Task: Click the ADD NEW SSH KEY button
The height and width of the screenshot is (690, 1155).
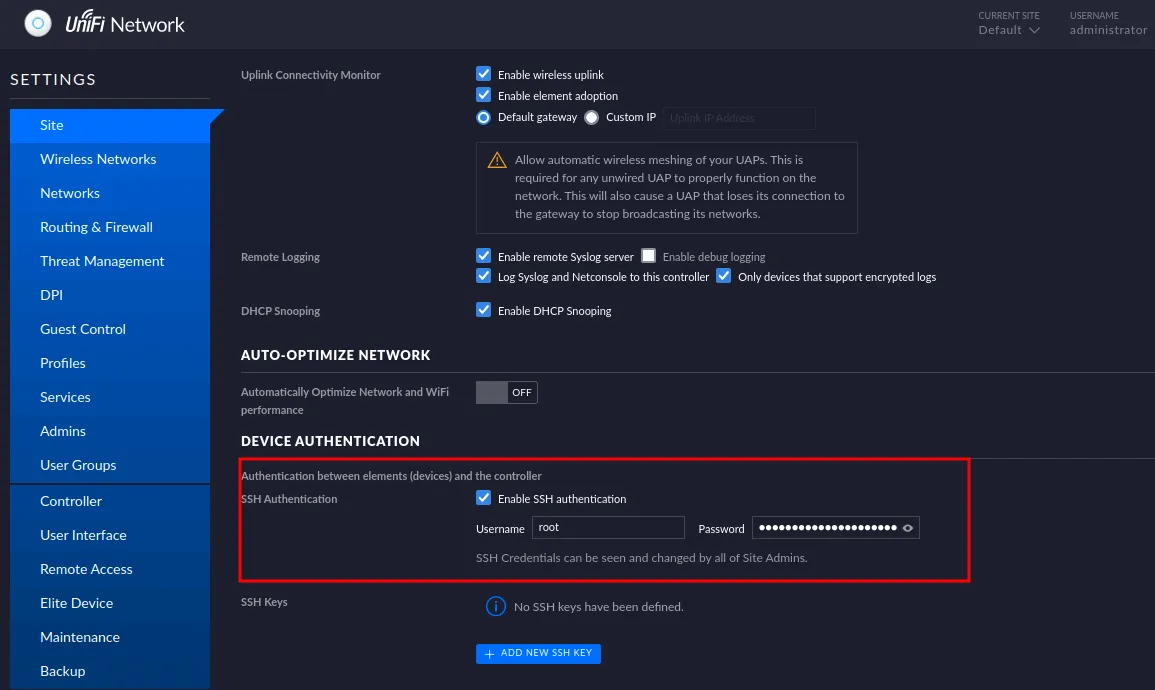Action: coord(538,653)
